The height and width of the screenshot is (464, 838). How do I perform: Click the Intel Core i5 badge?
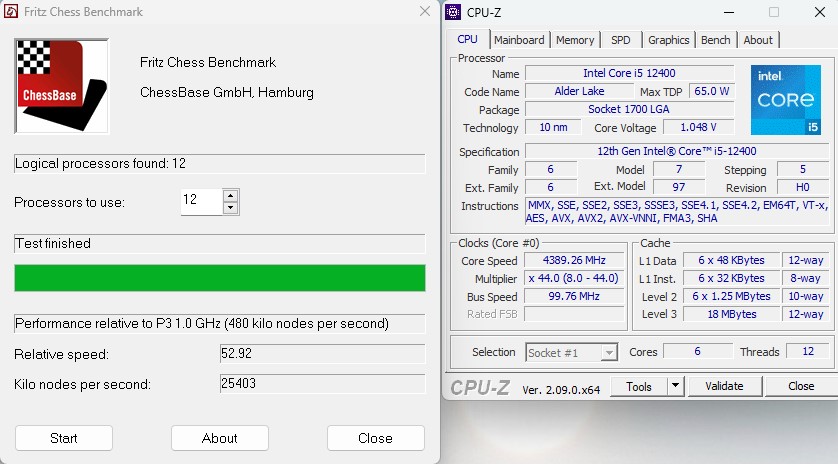pyautogui.click(x=786, y=100)
